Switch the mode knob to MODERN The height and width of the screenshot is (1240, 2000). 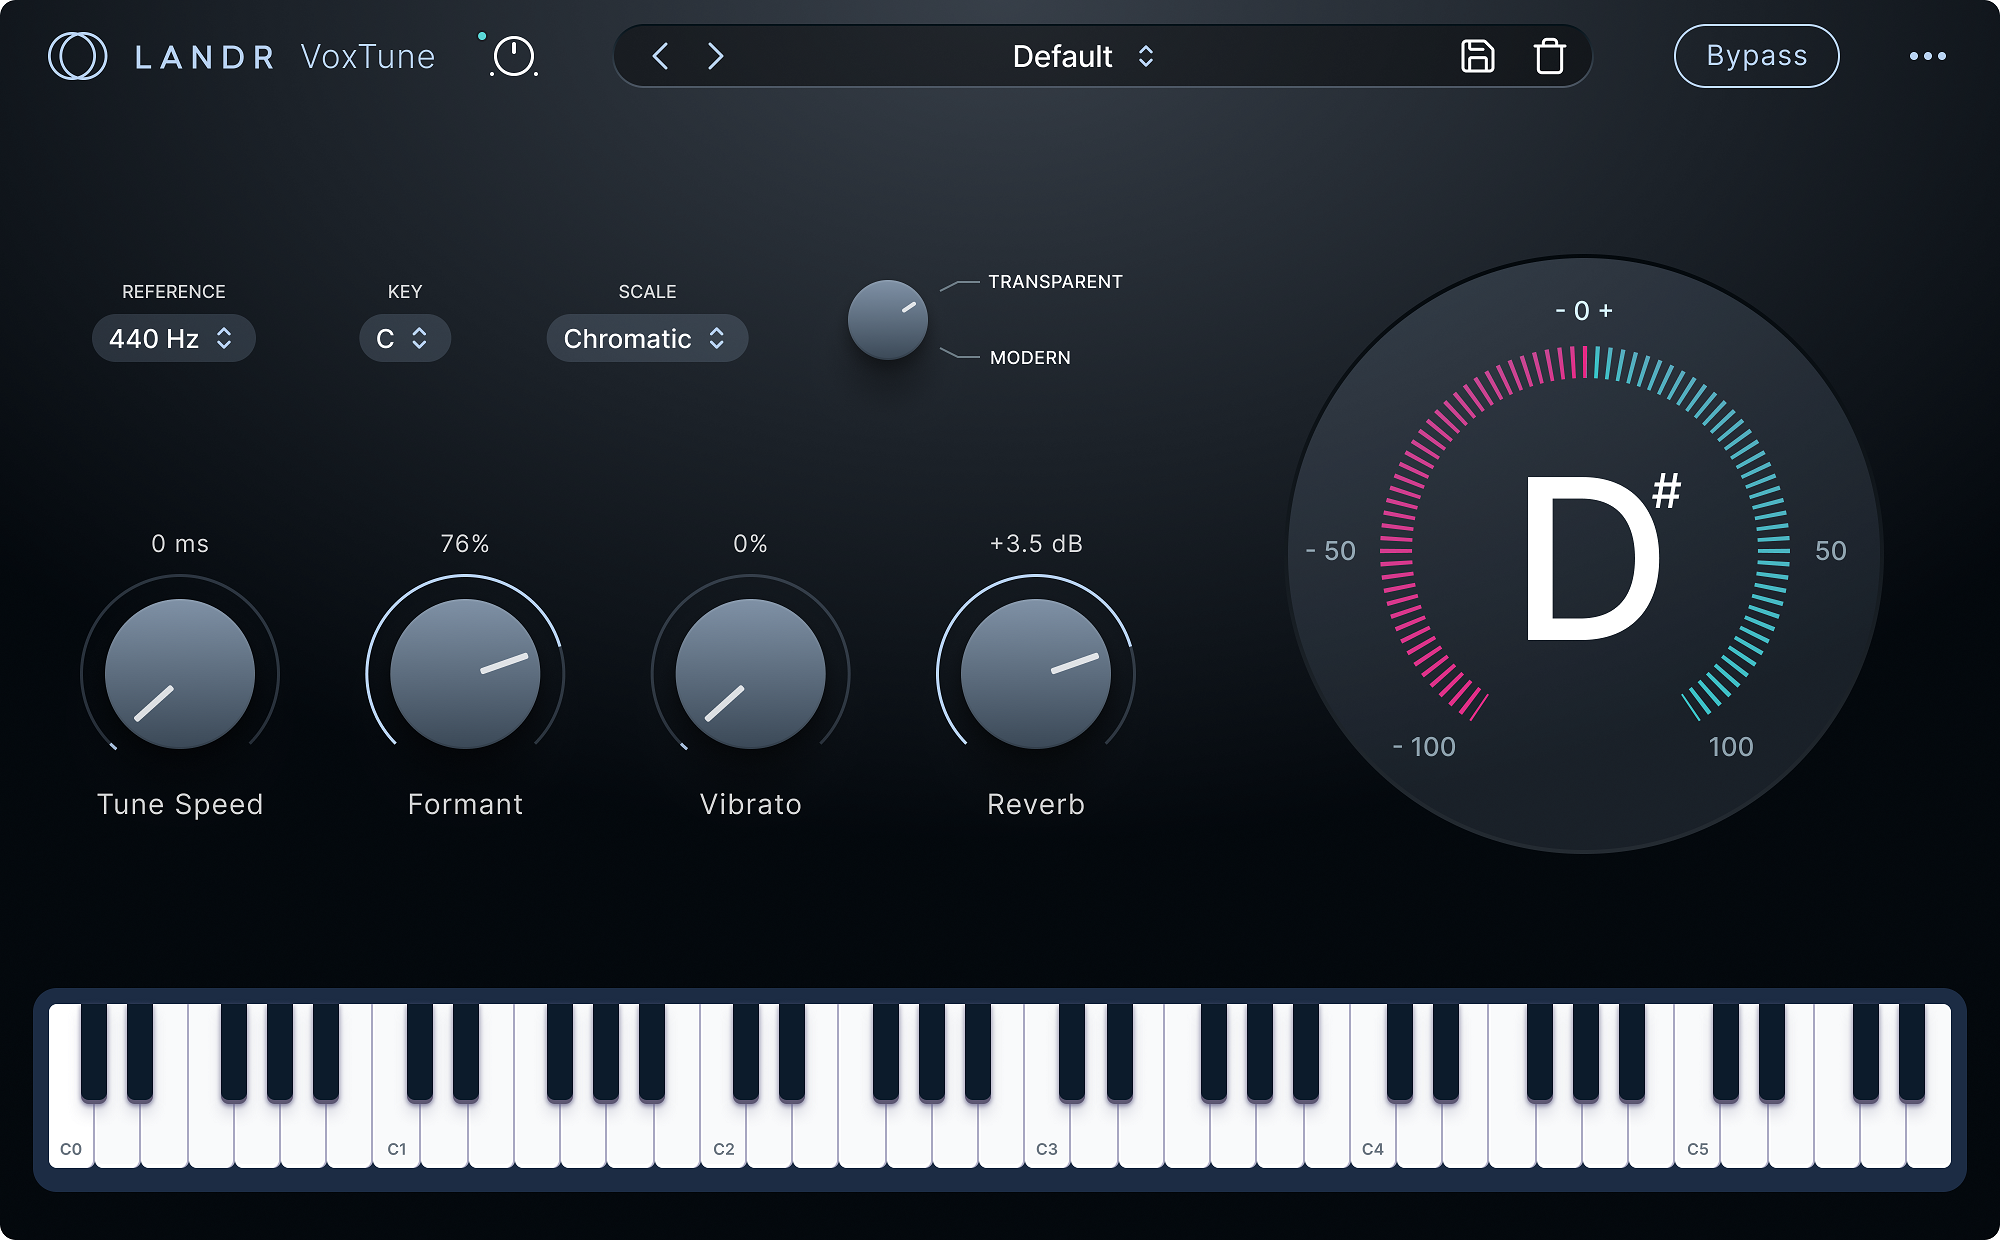[1029, 357]
